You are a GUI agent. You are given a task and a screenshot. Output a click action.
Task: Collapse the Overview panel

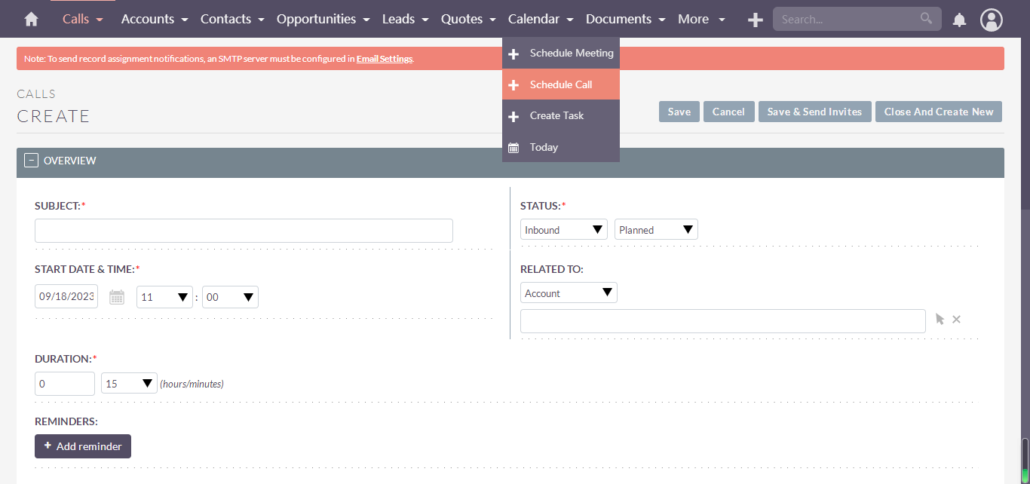[31, 160]
